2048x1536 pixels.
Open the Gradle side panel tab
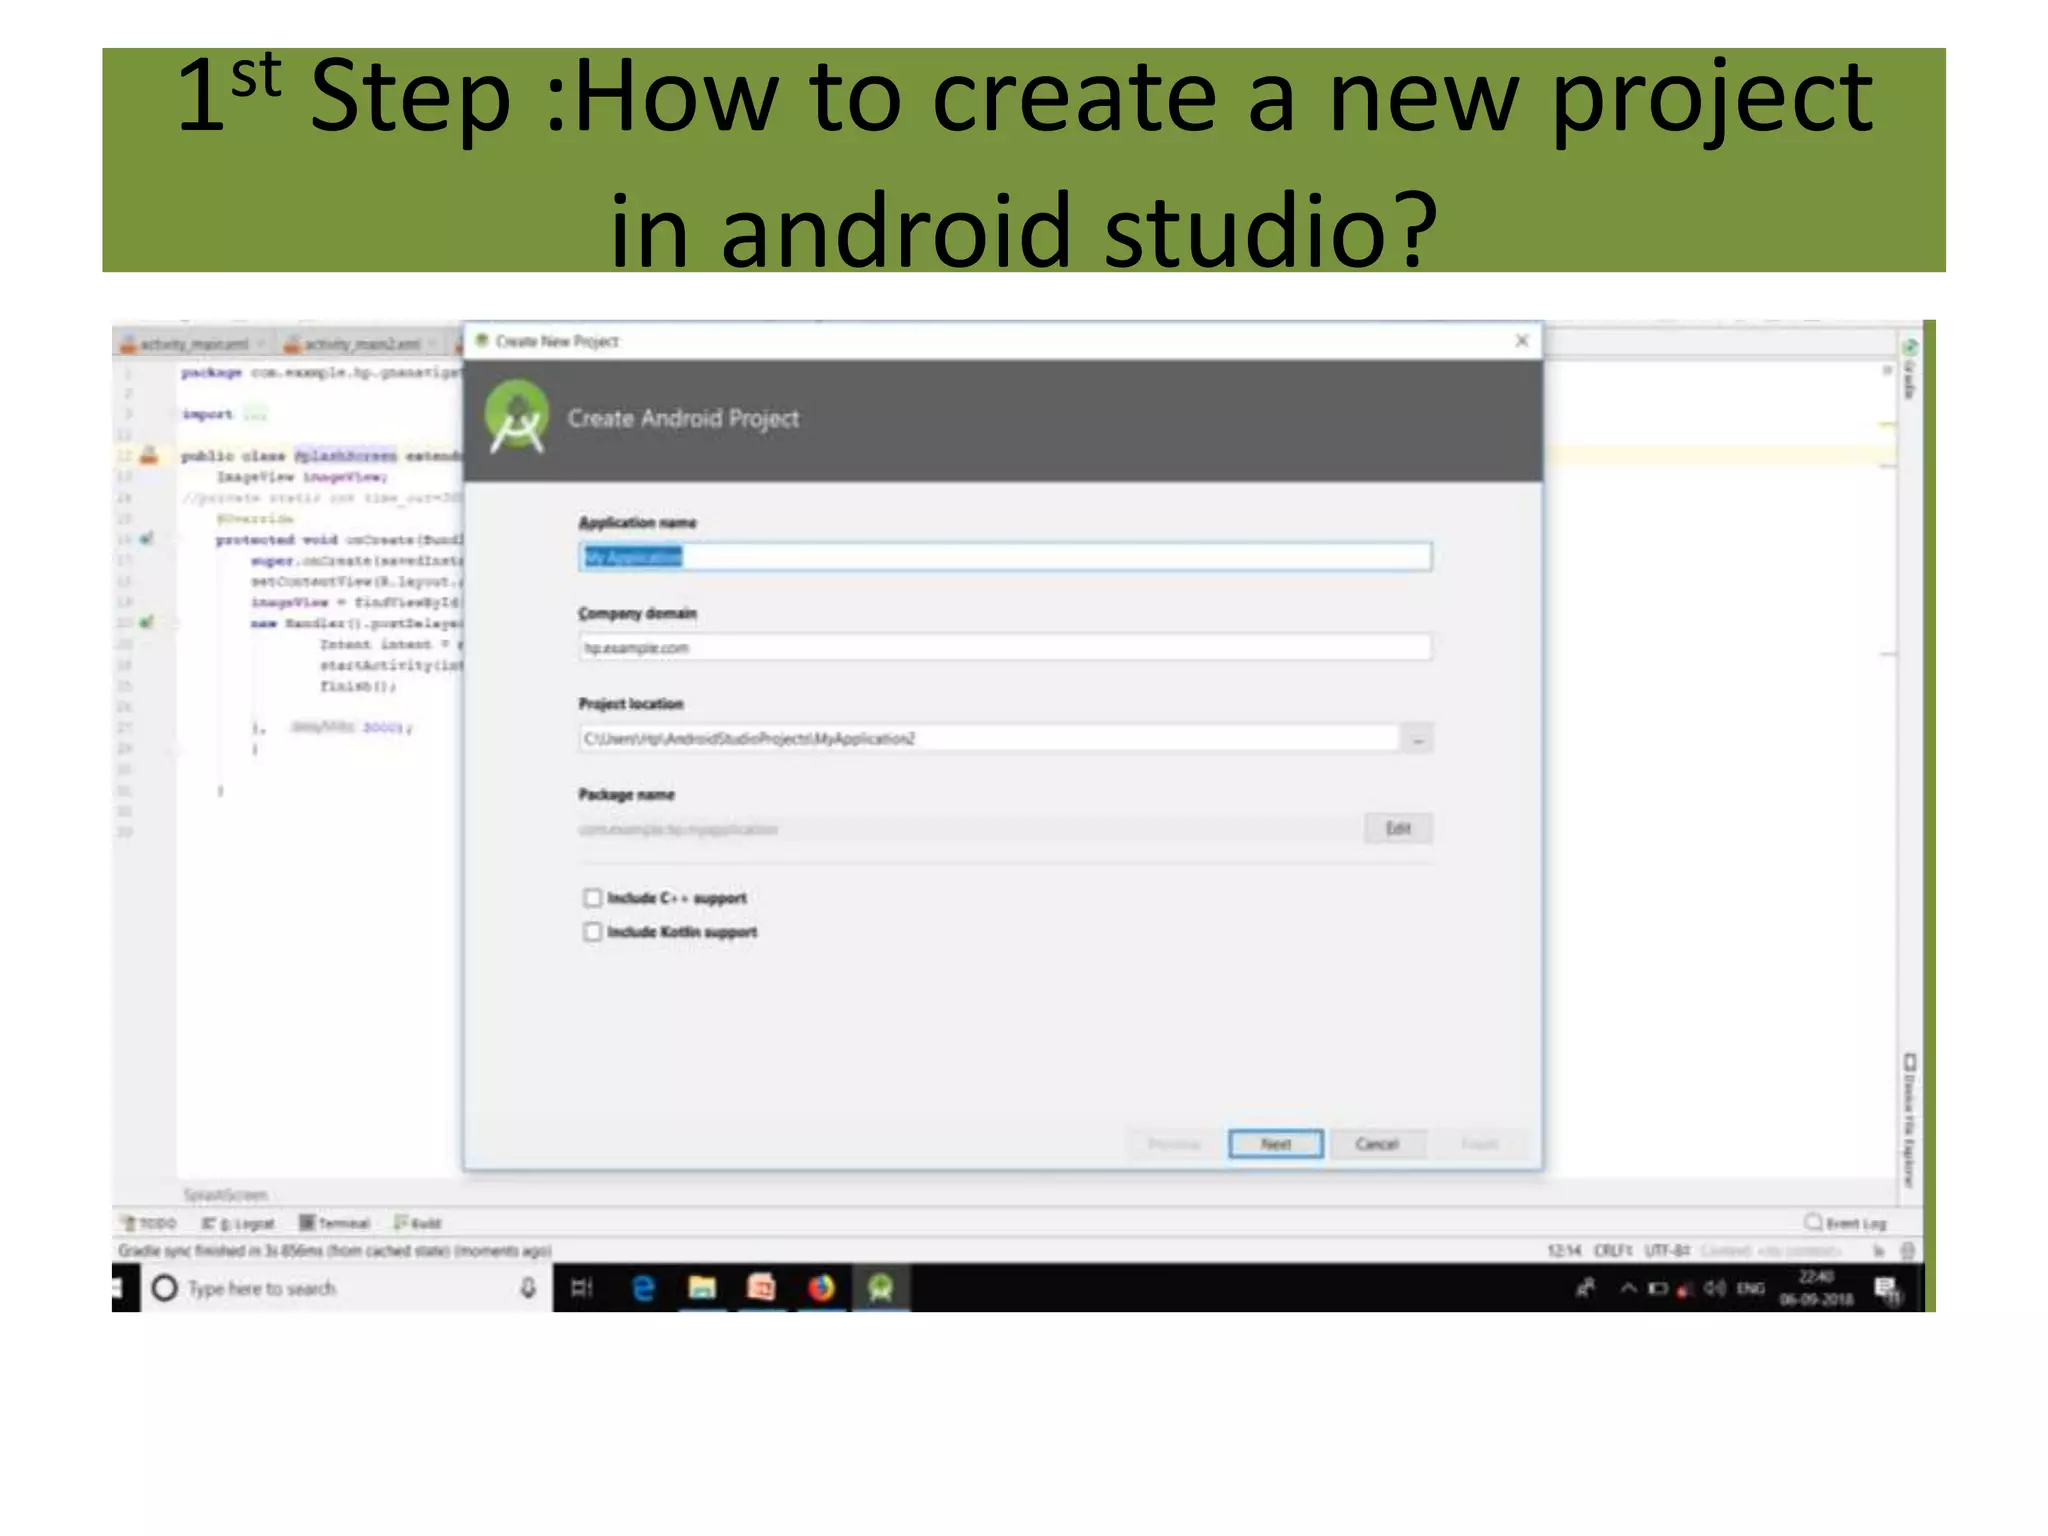pos(1909,369)
